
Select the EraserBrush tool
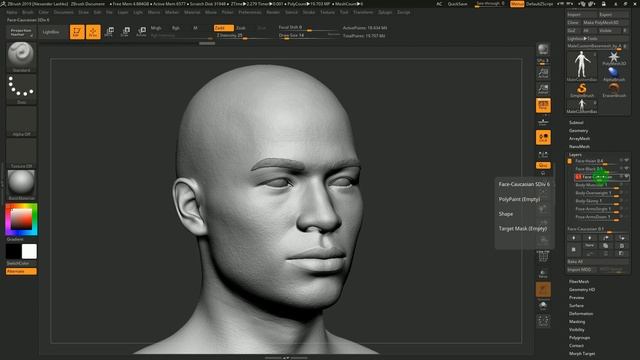pos(613,90)
